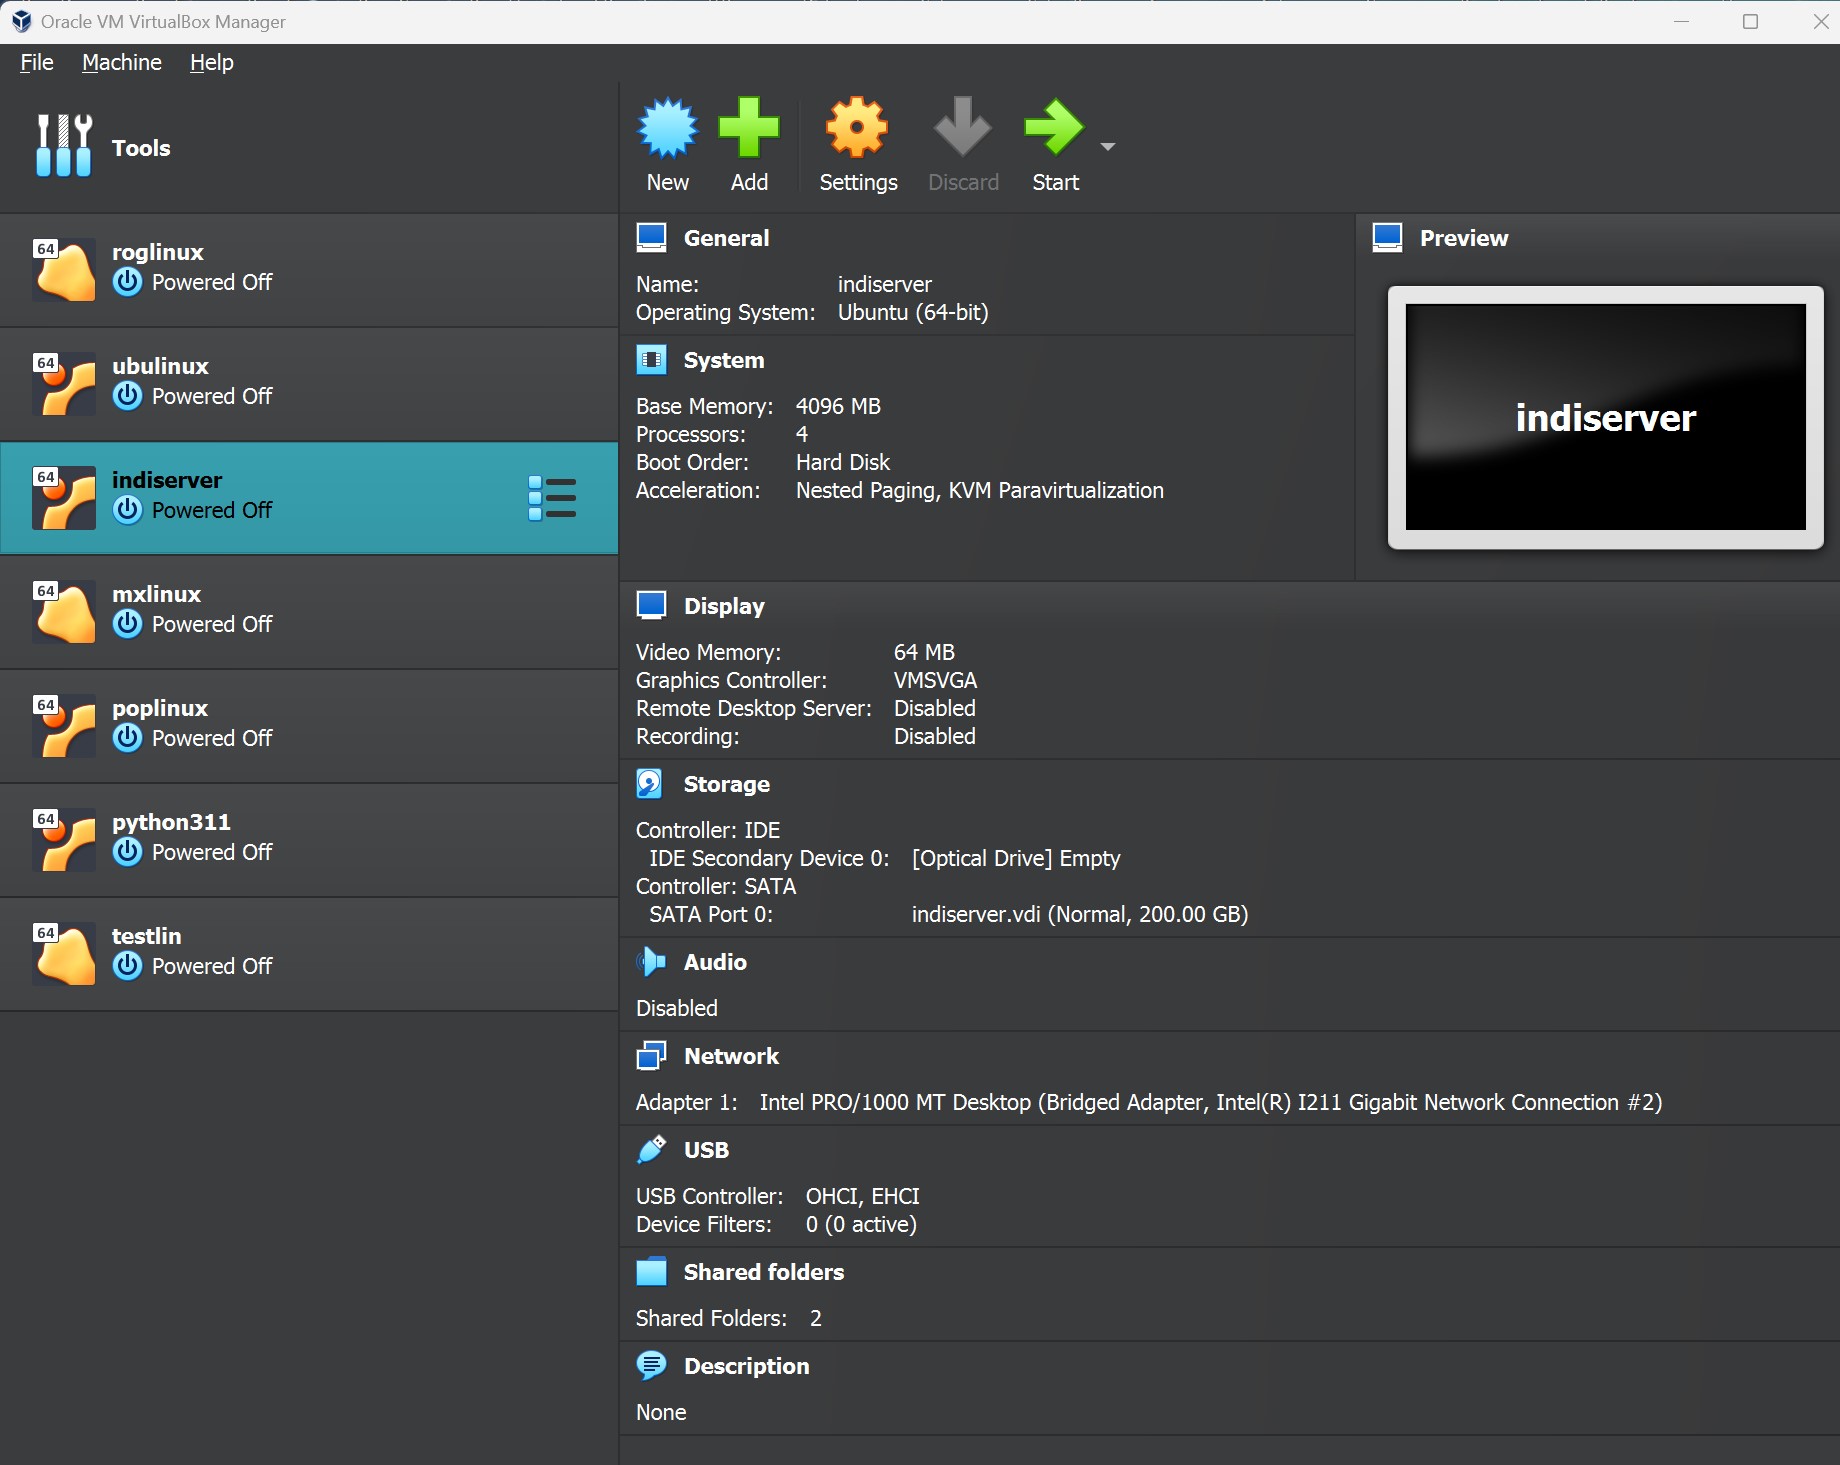Open General settings via its heading
1840x1465 pixels.
click(727, 238)
